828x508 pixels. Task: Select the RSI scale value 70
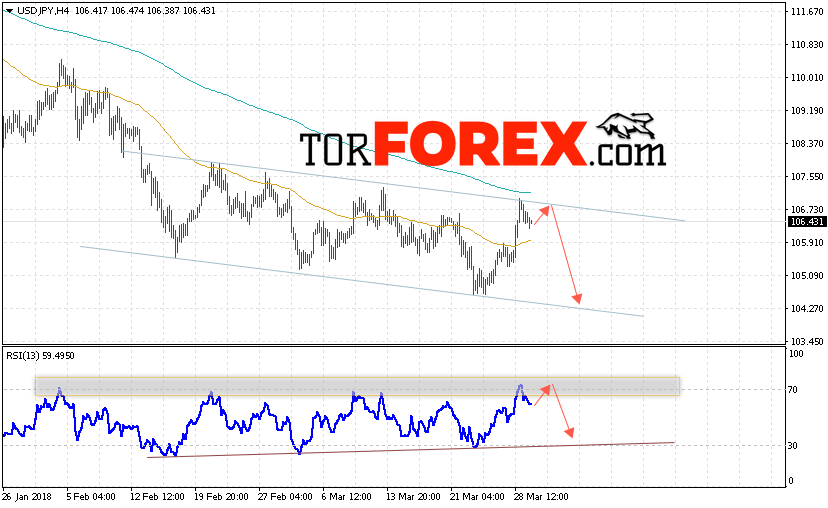tap(792, 390)
